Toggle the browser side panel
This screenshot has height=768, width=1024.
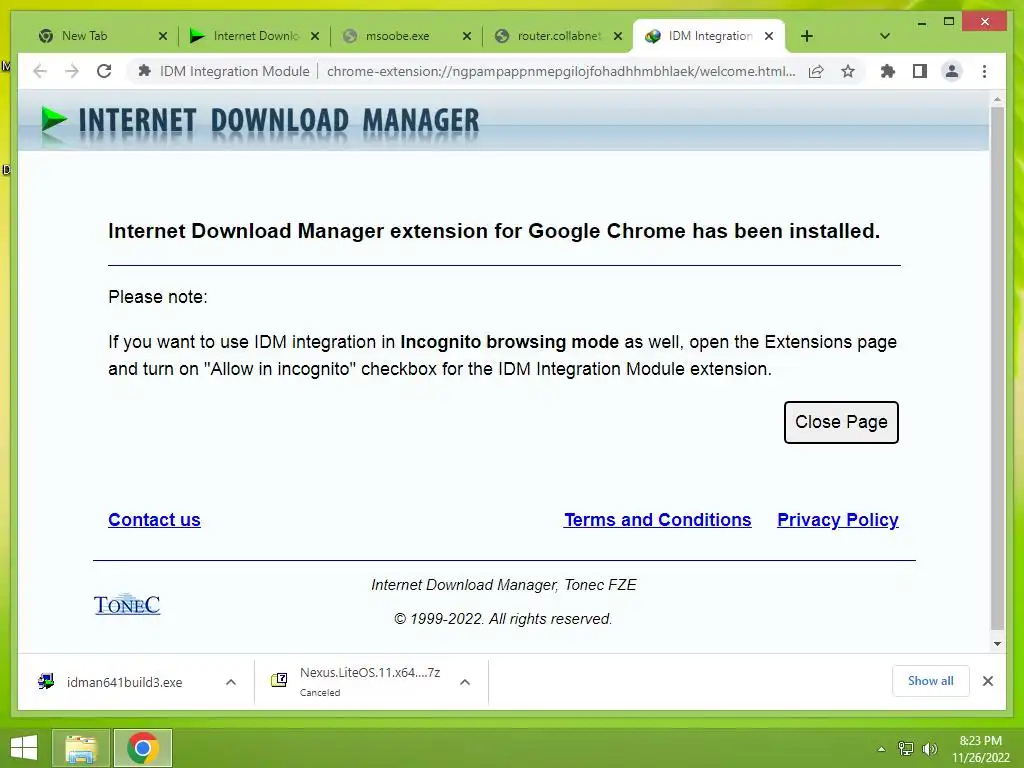pyautogui.click(x=920, y=71)
